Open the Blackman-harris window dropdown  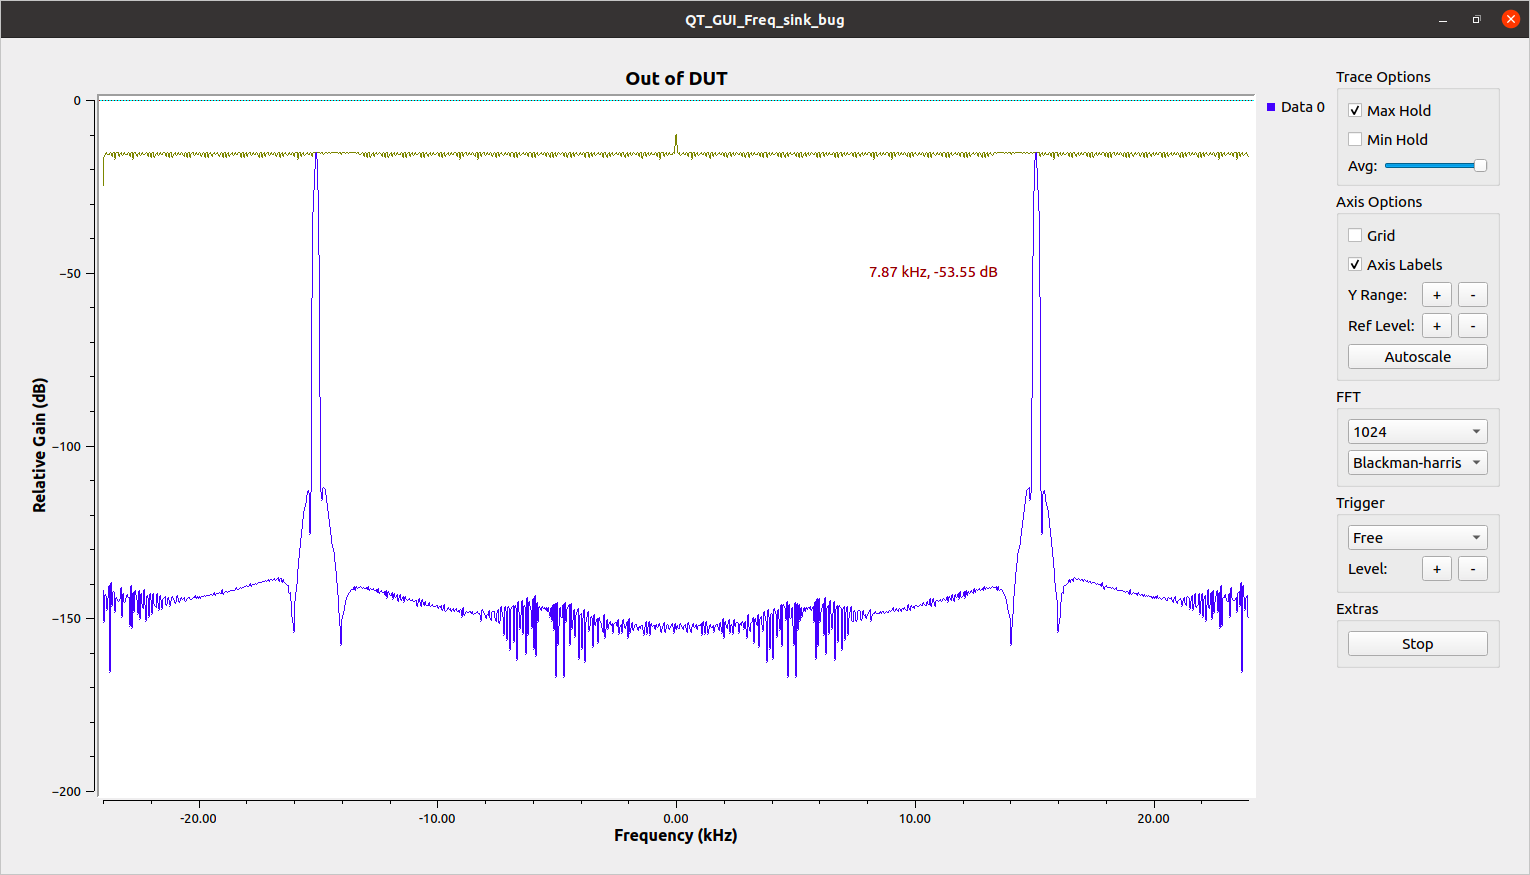pyautogui.click(x=1417, y=462)
